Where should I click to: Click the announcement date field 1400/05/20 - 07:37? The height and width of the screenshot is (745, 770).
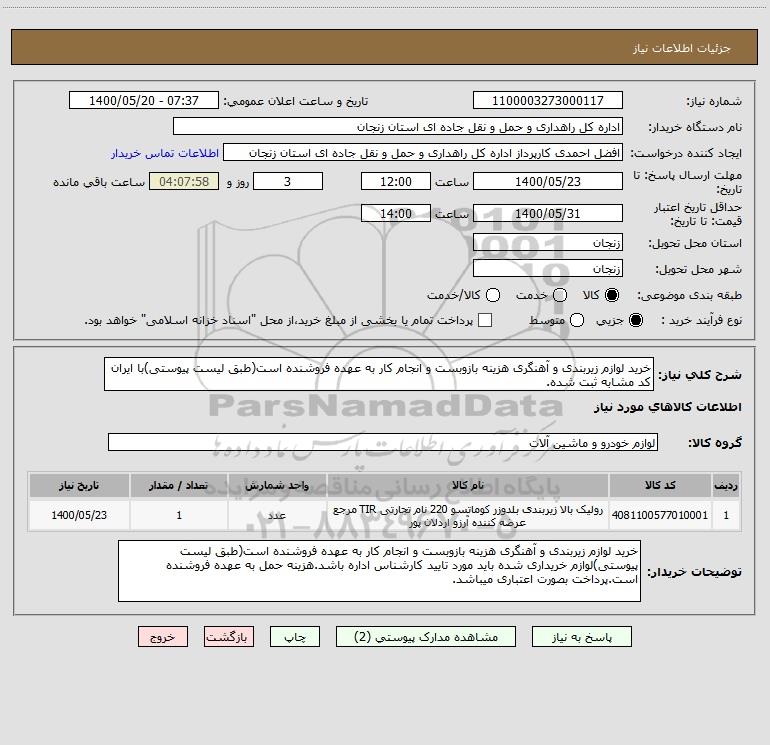[144, 101]
